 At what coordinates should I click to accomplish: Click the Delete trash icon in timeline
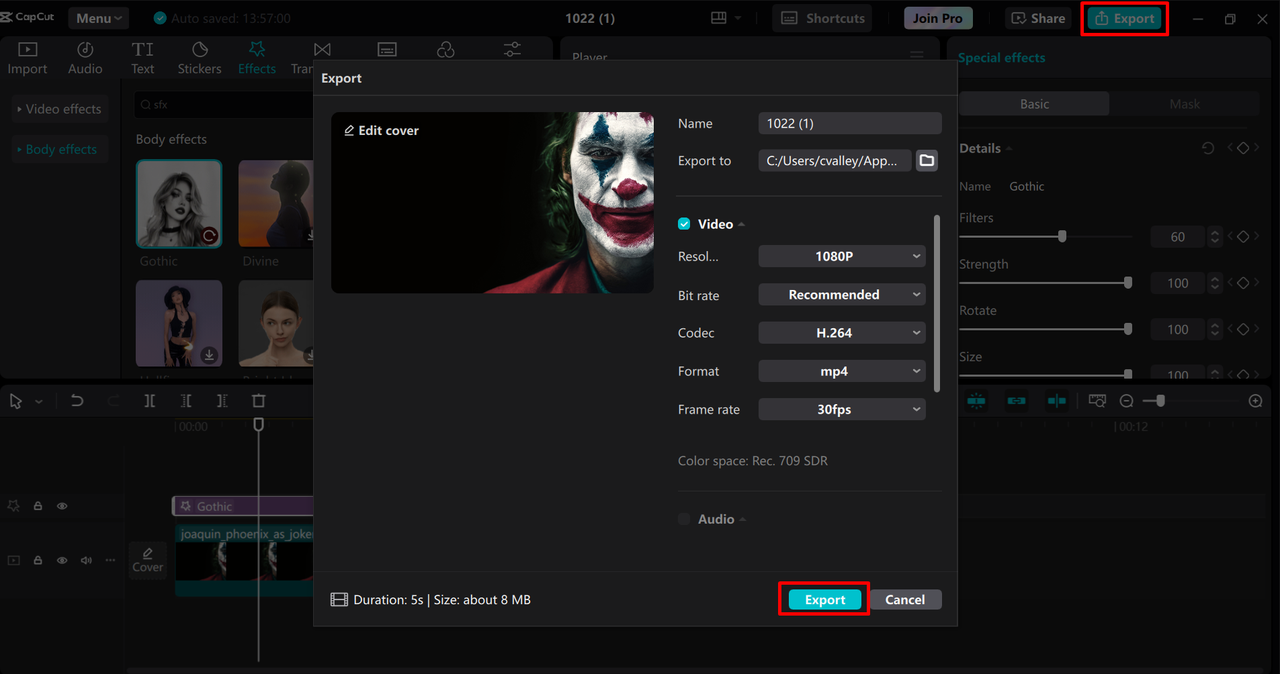click(x=259, y=401)
